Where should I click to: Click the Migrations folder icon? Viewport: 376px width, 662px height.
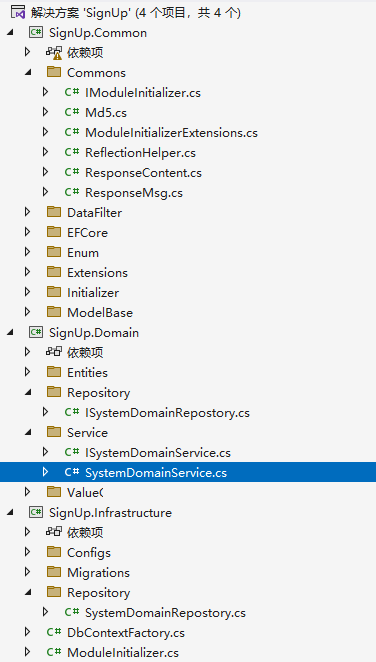pyautogui.click(x=54, y=572)
